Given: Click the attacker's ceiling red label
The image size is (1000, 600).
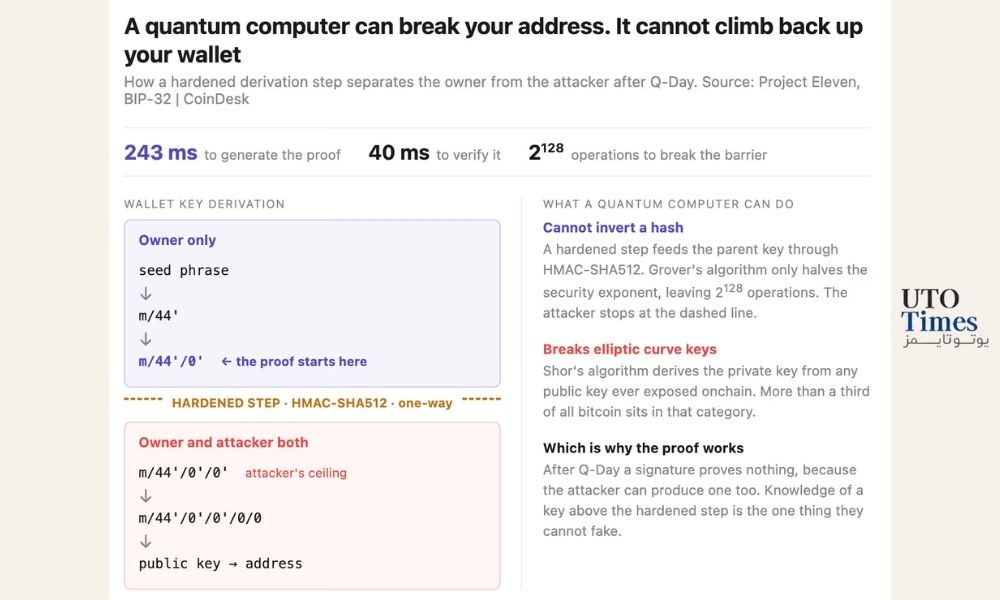Looking at the screenshot, I should pyautogui.click(x=296, y=473).
